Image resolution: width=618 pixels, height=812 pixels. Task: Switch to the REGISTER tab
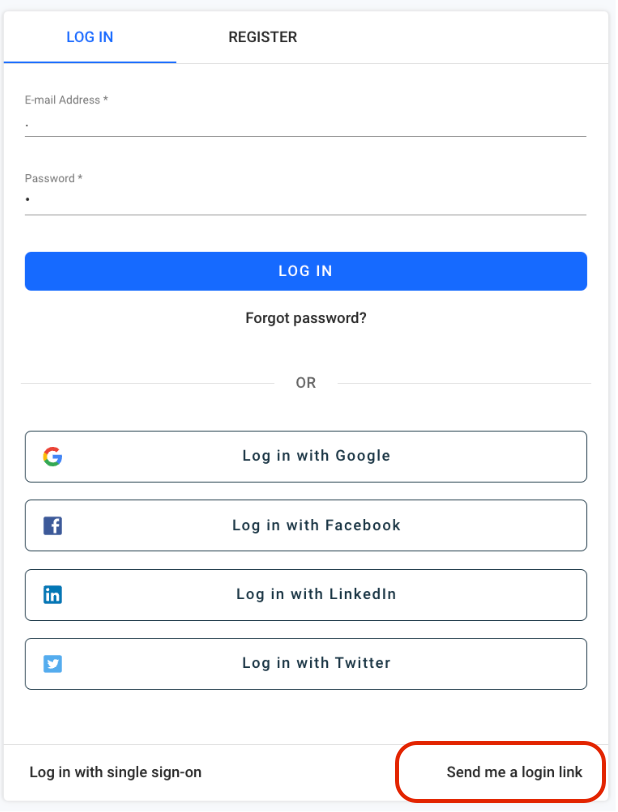coord(263,37)
